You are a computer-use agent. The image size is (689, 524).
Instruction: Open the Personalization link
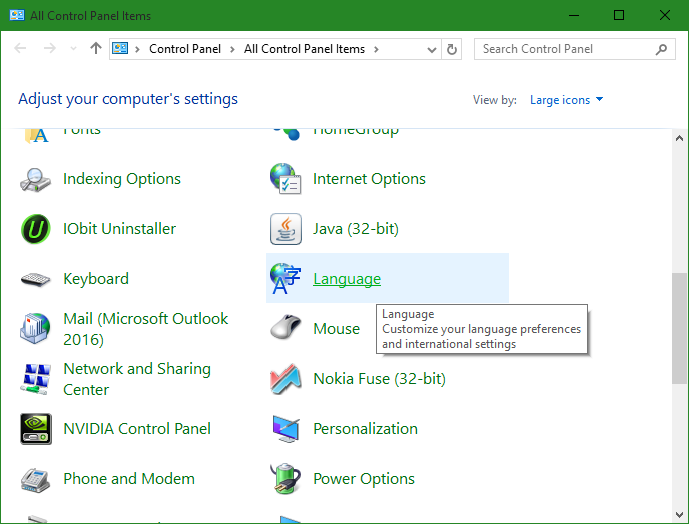[x=365, y=429]
